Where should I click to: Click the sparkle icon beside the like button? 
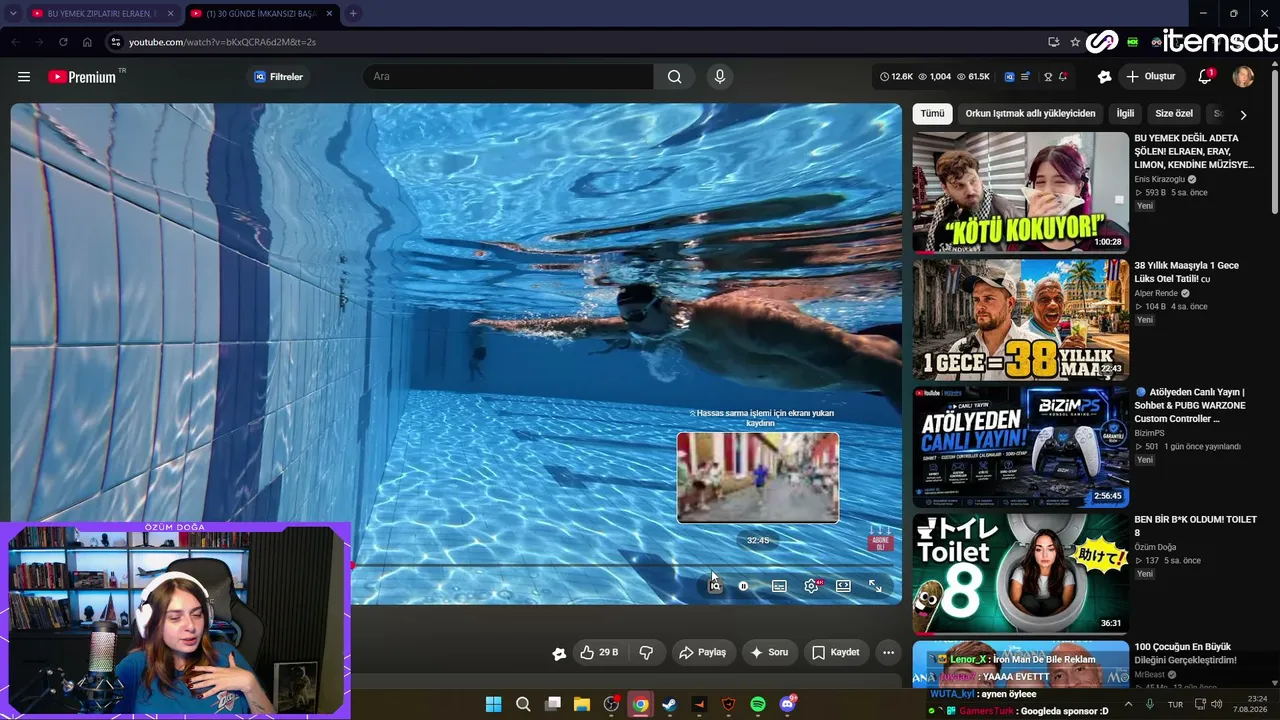559,653
